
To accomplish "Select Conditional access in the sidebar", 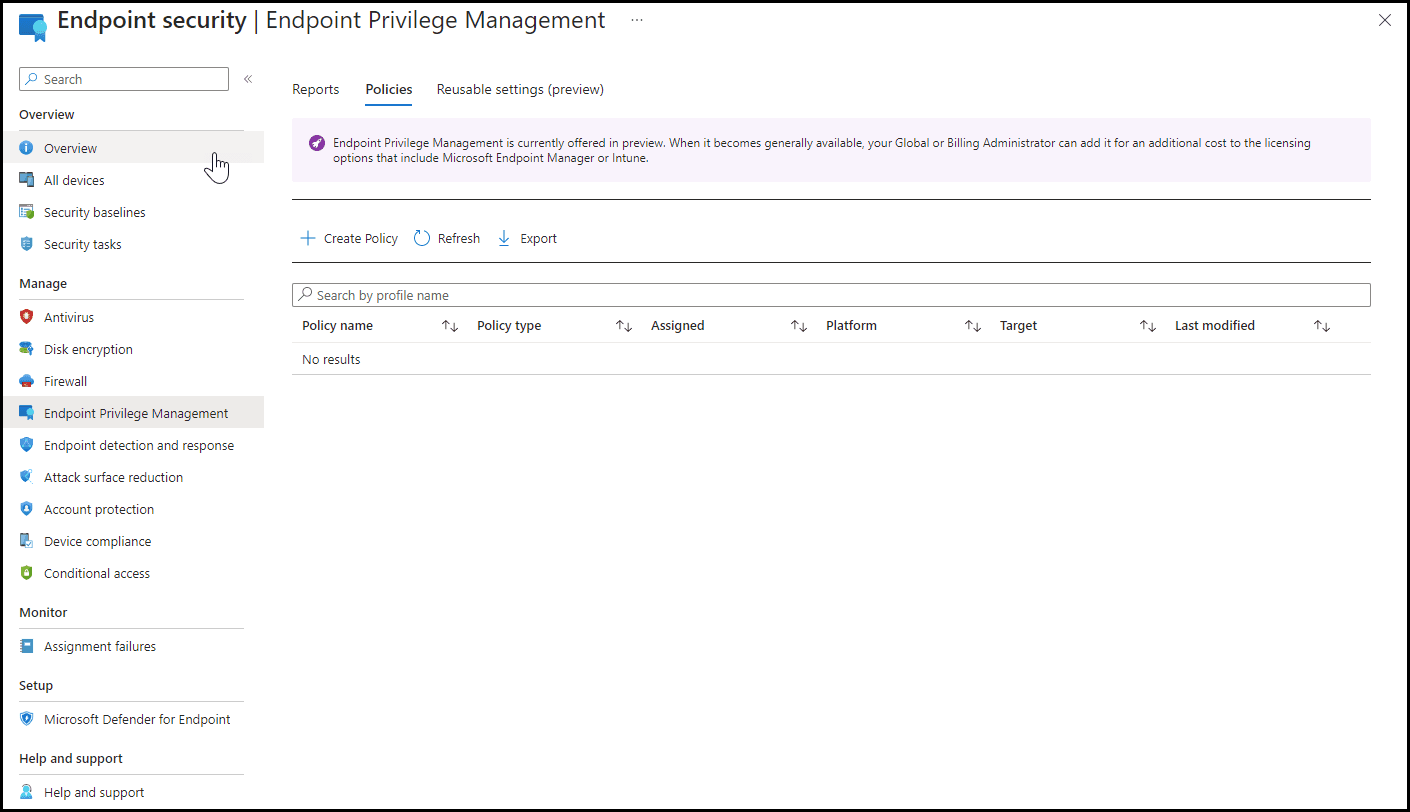I will (97, 573).
